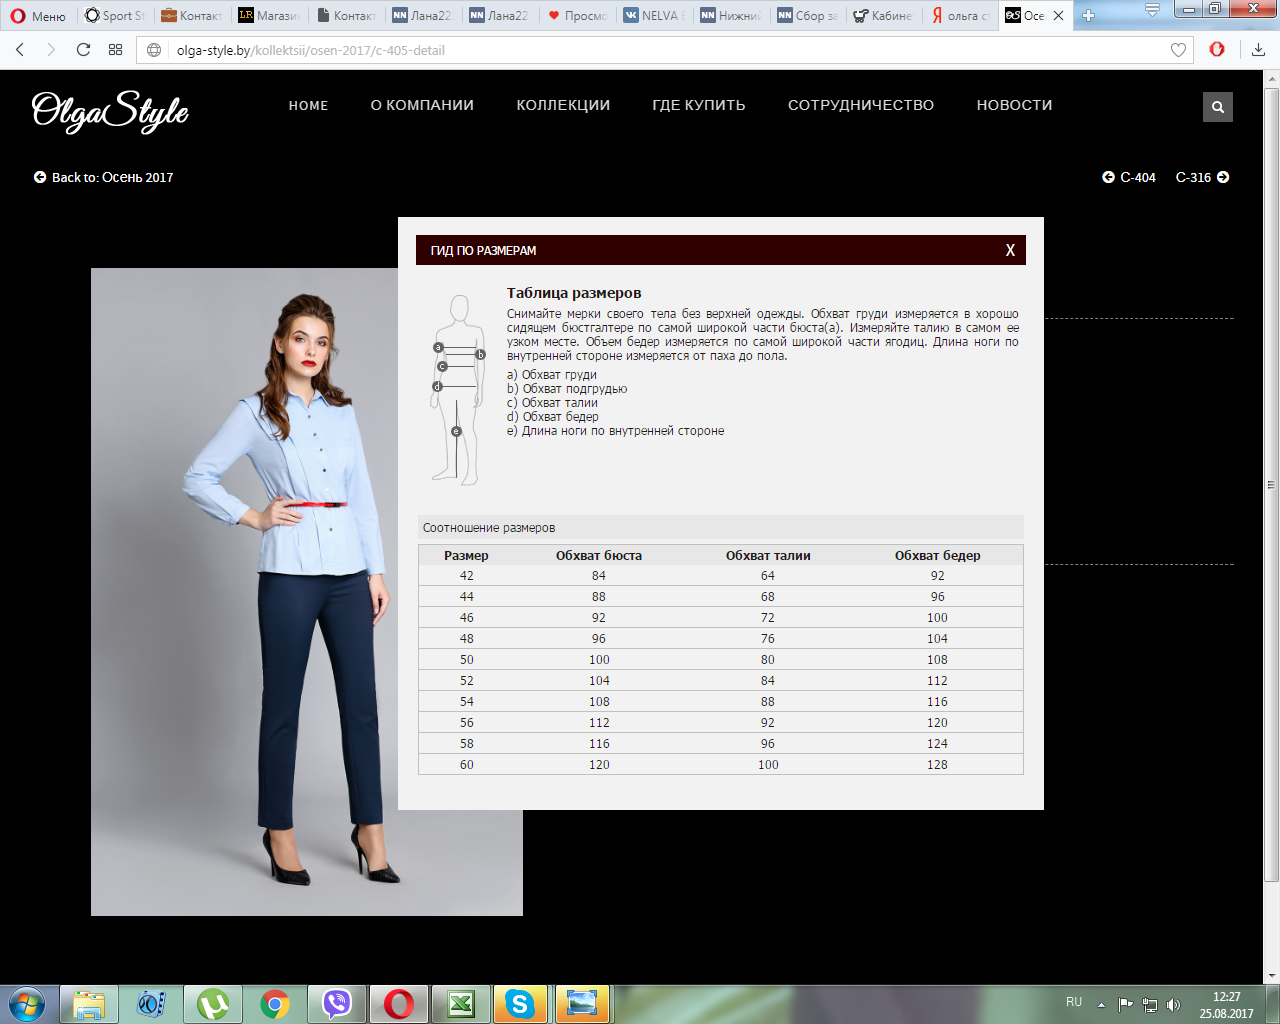Image resolution: width=1280 pixels, height=1024 pixels.
Task: Switch to the Sport St tab
Action: tap(114, 15)
